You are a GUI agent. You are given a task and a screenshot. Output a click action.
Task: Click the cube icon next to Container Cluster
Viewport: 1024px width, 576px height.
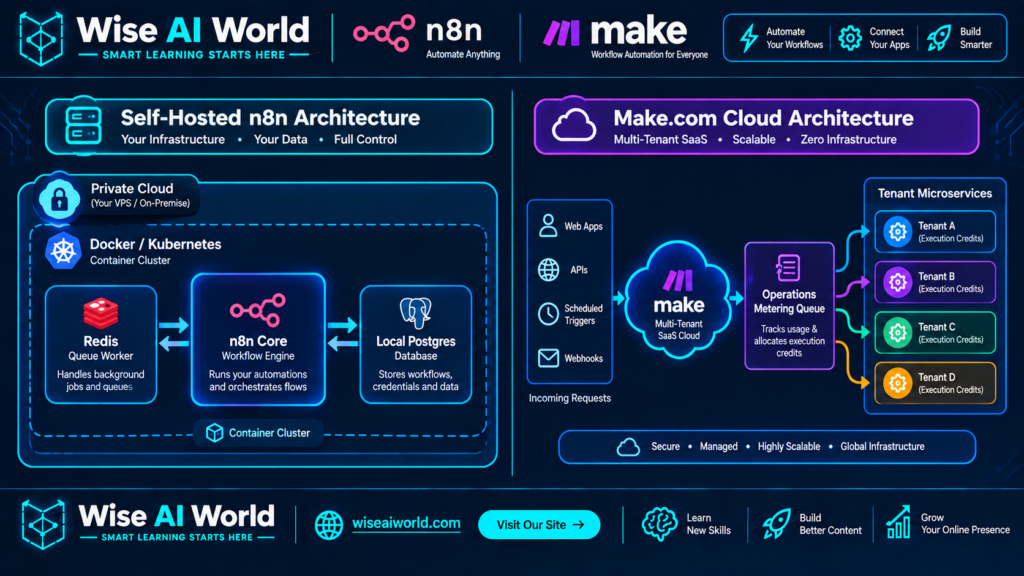(214, 432)
